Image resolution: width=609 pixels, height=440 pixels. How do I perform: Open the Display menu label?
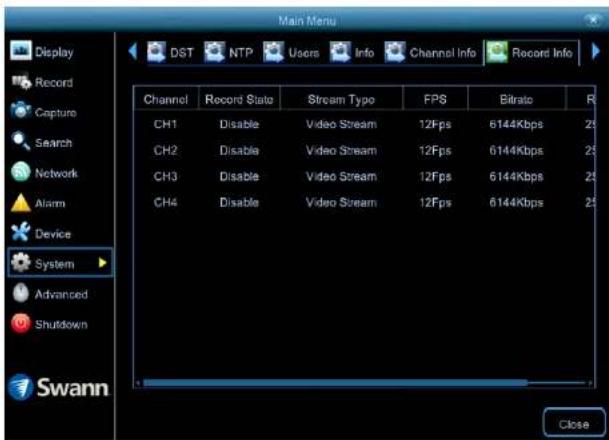[54, 52]
